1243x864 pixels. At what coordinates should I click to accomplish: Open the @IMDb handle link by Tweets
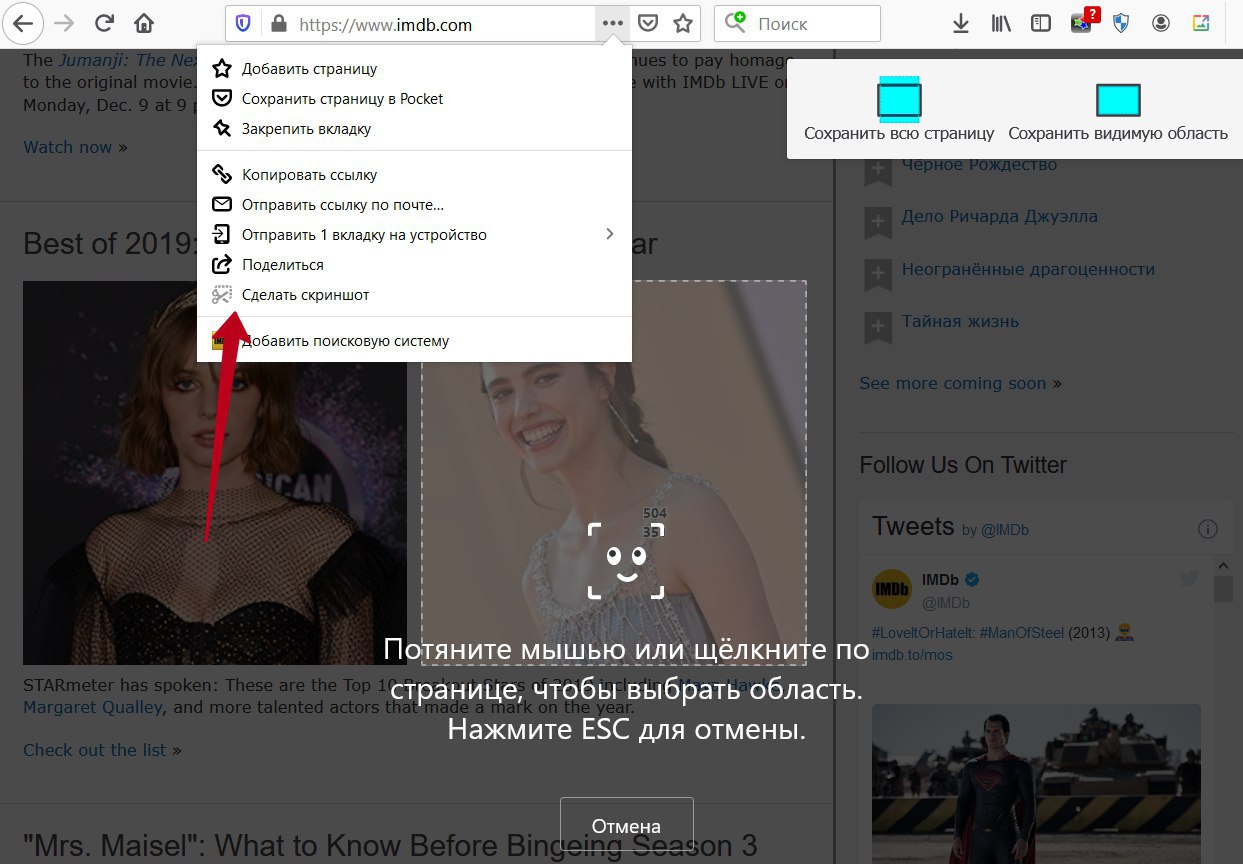pos(1004,530)
